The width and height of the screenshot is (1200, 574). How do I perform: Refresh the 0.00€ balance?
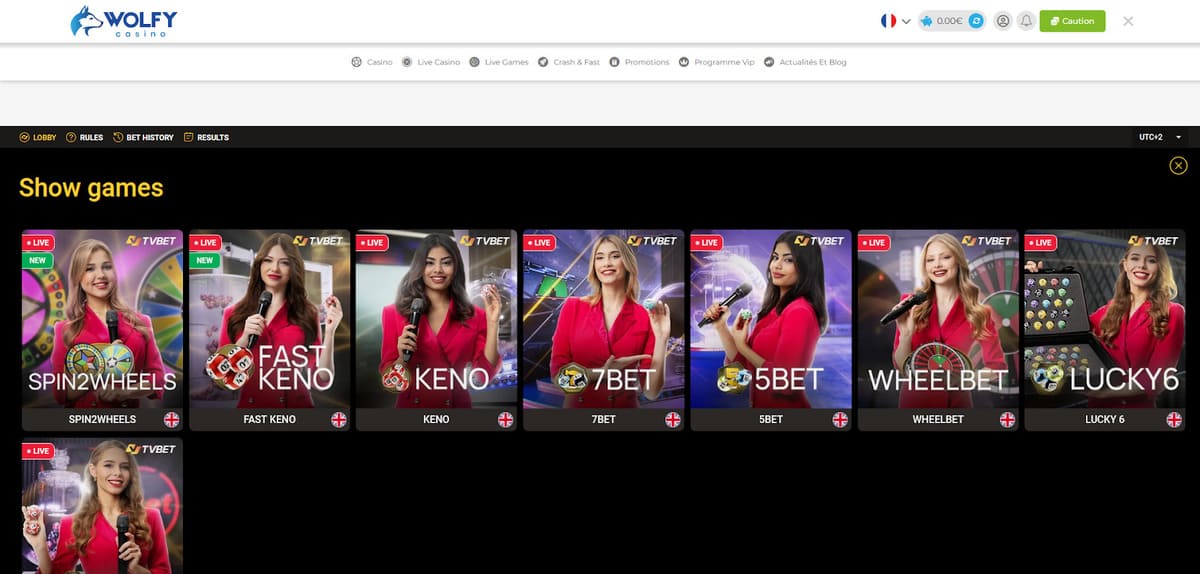pos(977,21)
